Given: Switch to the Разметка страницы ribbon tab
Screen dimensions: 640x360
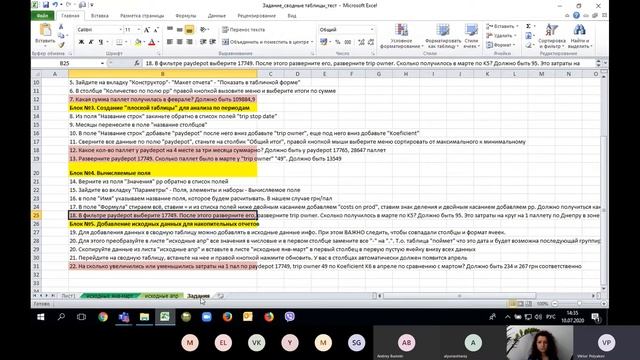Looking at the screenshot, I should [x=142, y=16].
